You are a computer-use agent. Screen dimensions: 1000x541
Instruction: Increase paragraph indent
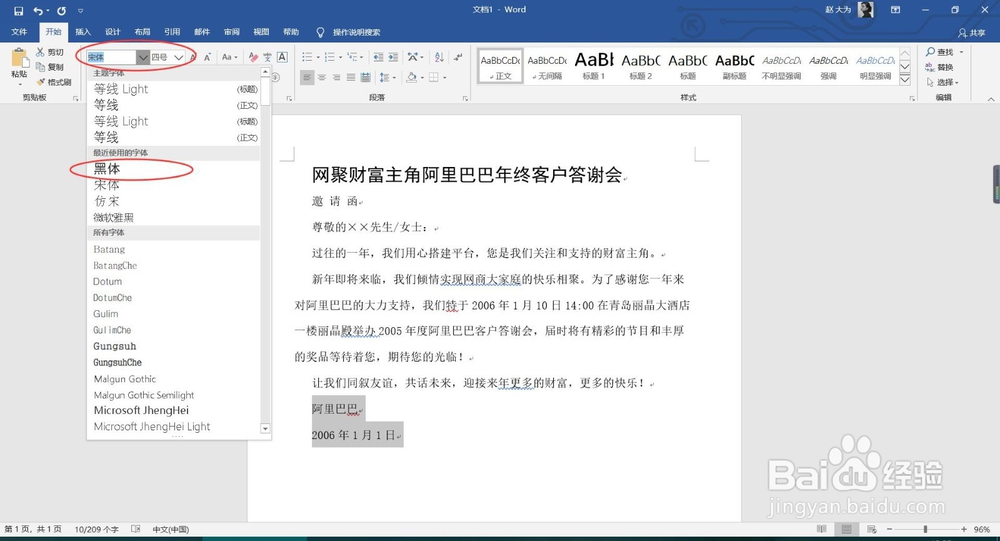393,57
